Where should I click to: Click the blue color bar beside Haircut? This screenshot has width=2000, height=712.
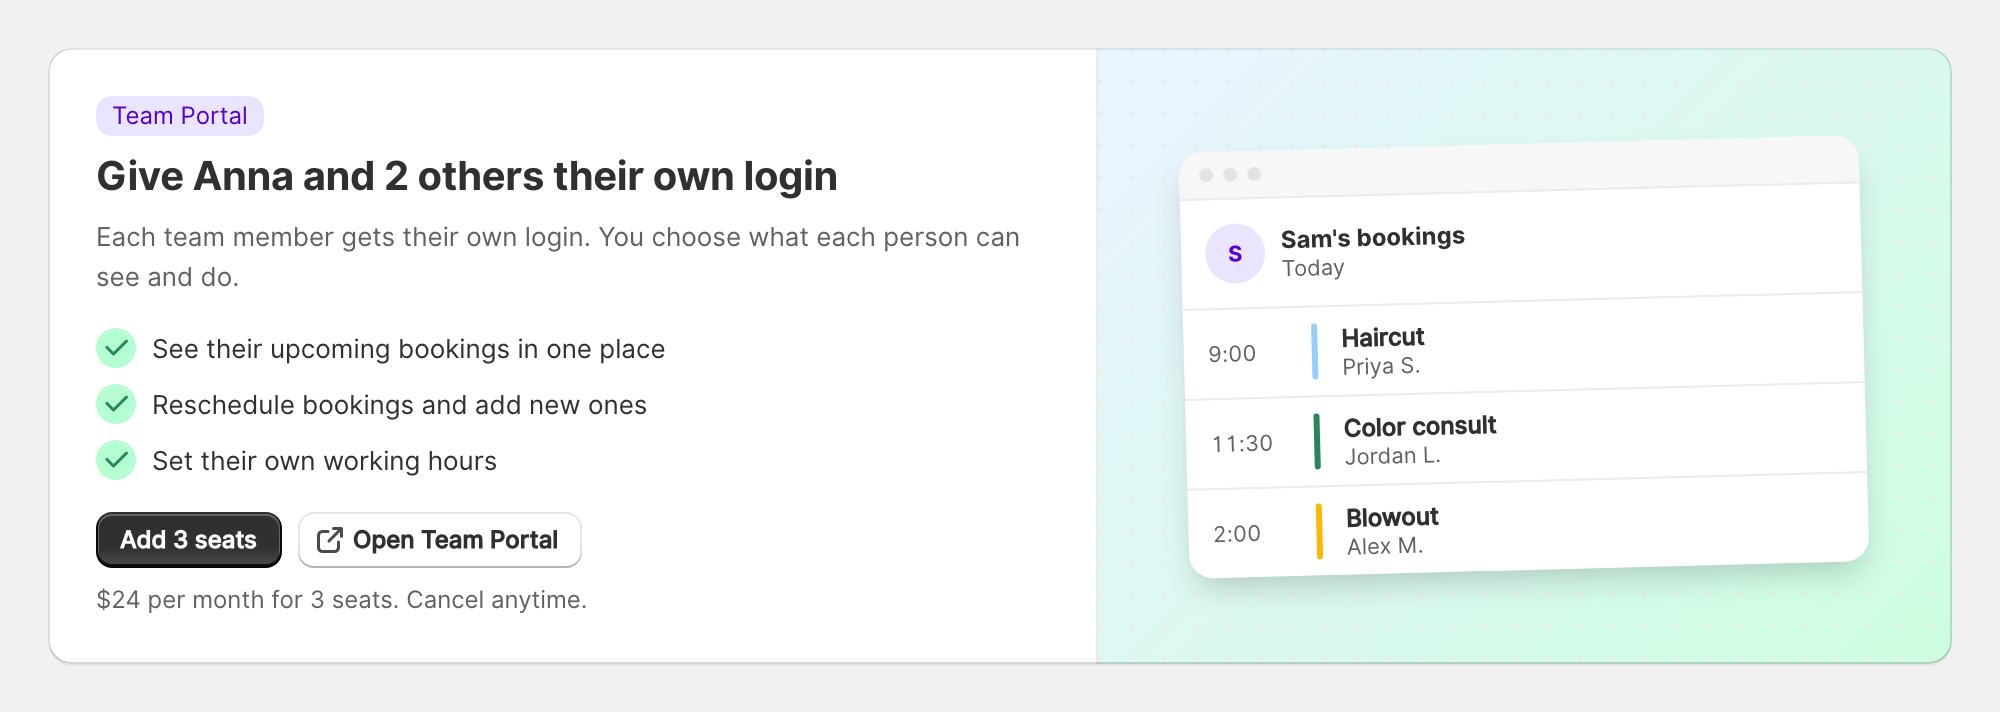1315,351
